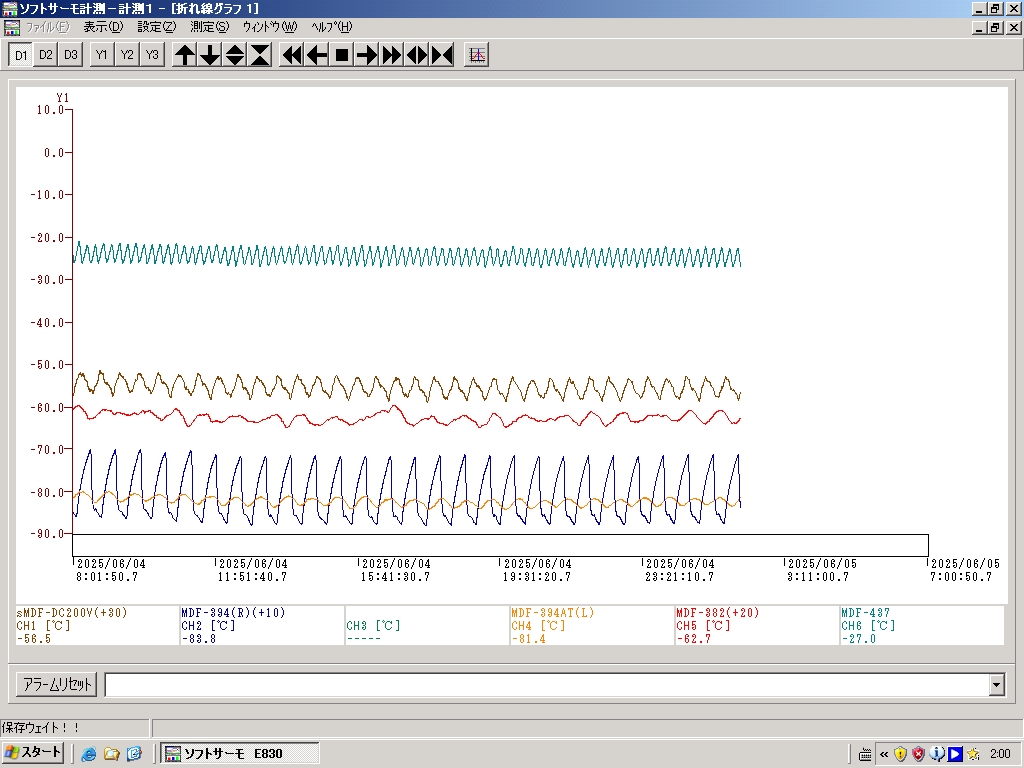The image size is (1024, 768).
Task: Click the stop square icon
Action: click(342, 55)
